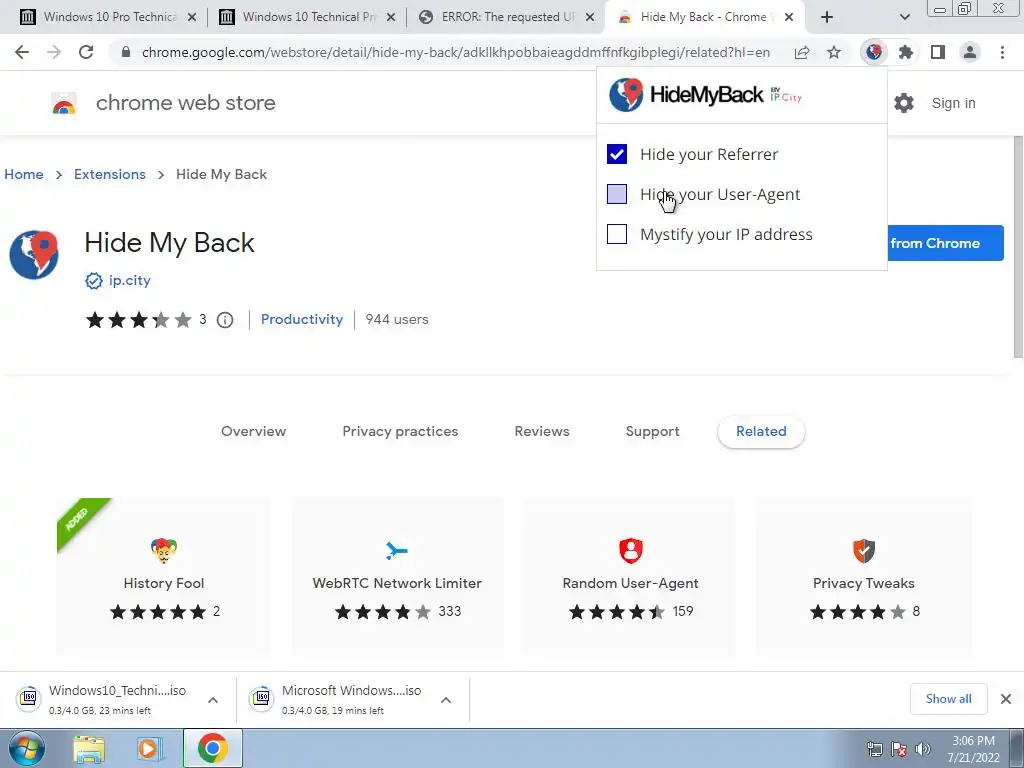Image resolution: width=1024 pixels, height=768 pixels.
Task: Open the network tray icon
Action: tap(874, 749)
